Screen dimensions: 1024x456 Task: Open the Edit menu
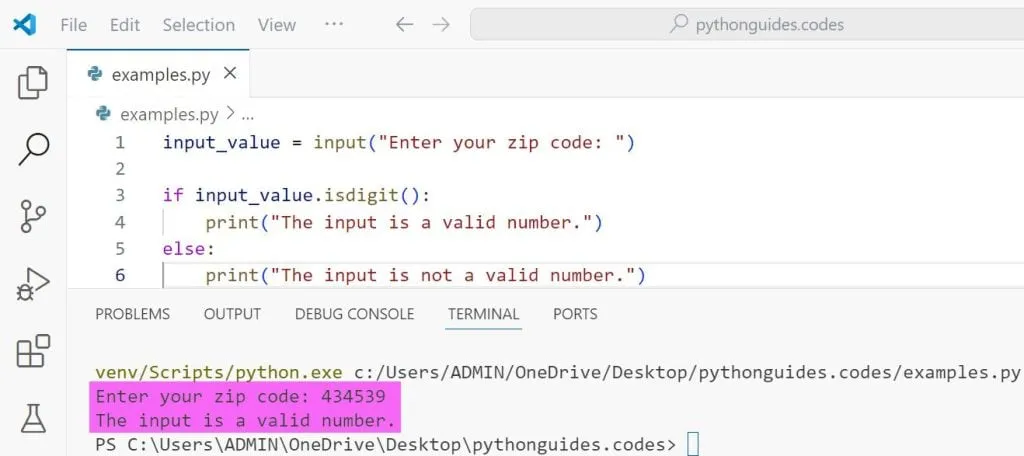(x=125, y=24)
